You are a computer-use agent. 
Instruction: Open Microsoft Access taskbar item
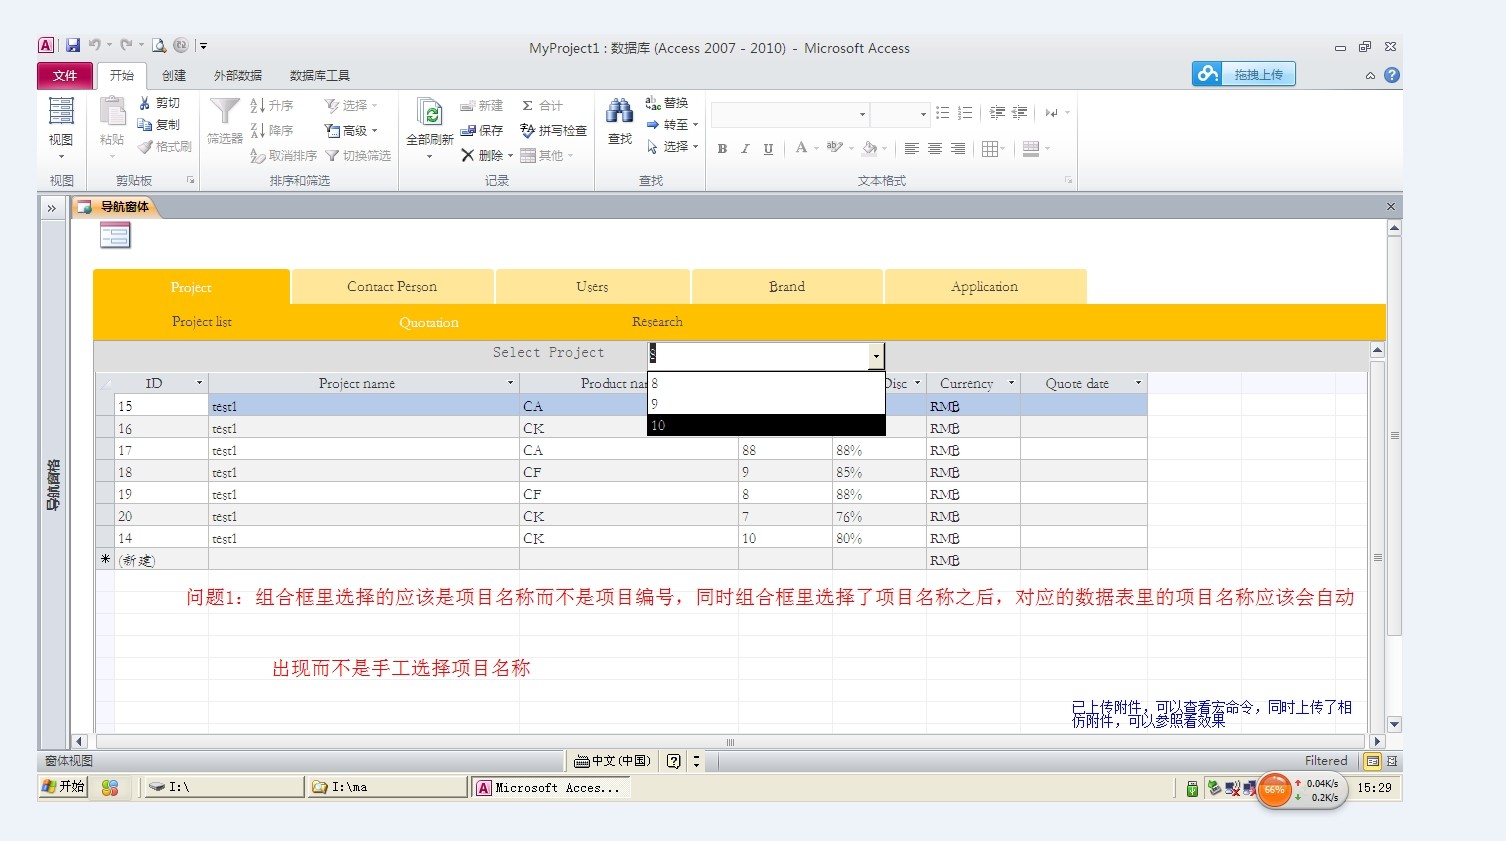(550, 788)
